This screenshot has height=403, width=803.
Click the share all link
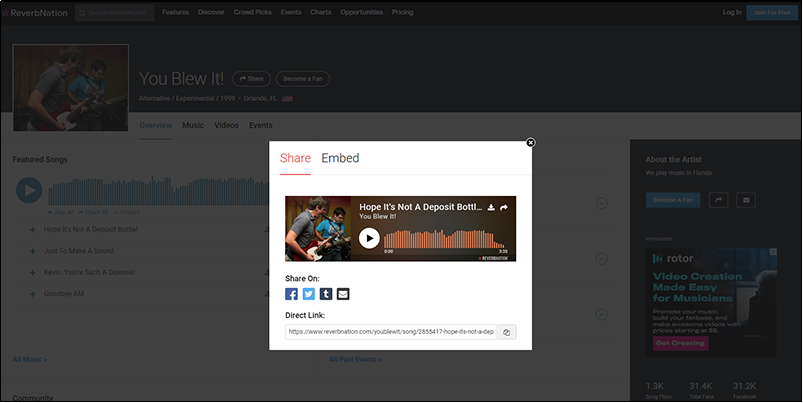pyautogui.click(x=93, y=213)
